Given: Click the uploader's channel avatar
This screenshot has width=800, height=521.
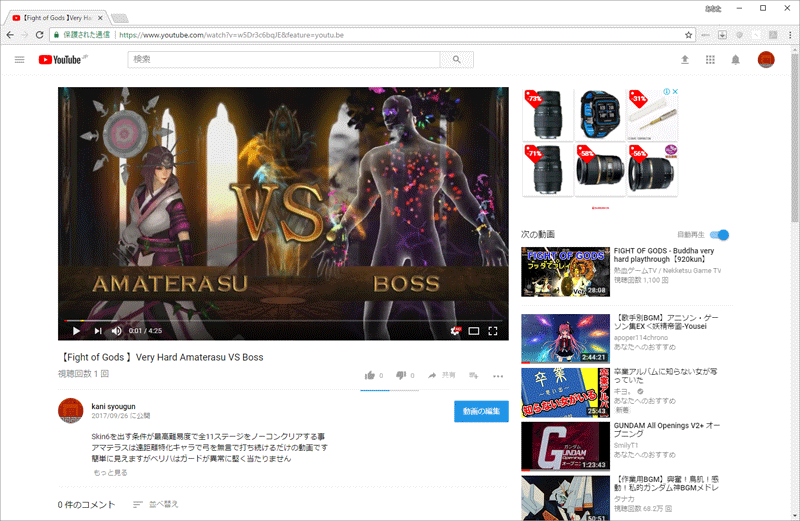Looking at the screenshot, I should (x=70, y=411).
